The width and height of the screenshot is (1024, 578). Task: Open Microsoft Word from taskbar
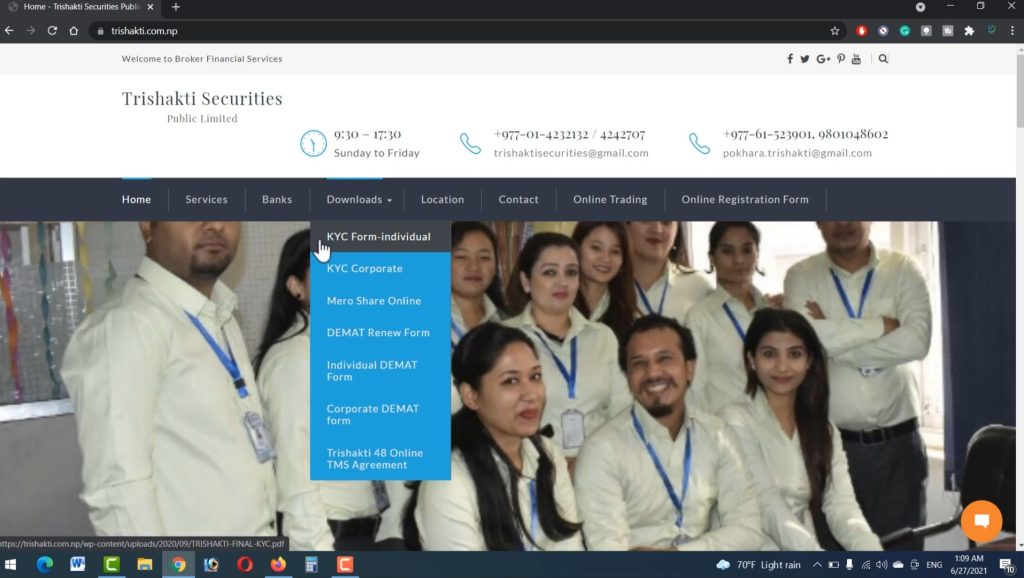click(78, 564)
